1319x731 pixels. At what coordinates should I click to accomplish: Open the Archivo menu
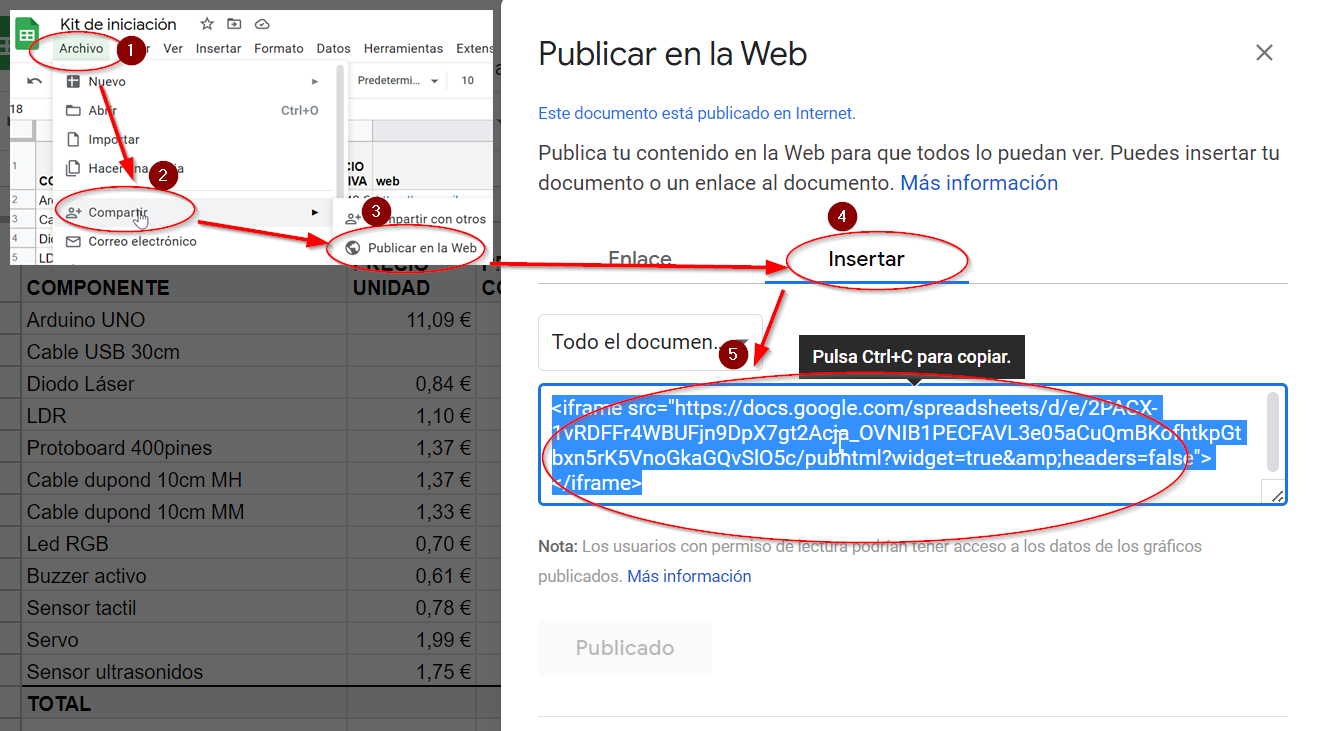(81, 48)
